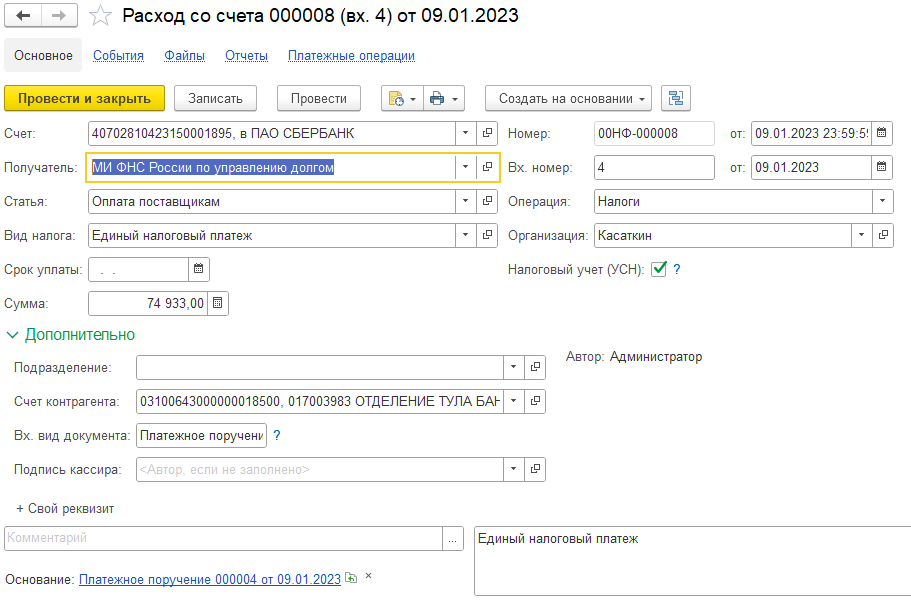911x605 pixels.
Task: Open the Создать на основании dropdown menu
Action: pos(568,99)
